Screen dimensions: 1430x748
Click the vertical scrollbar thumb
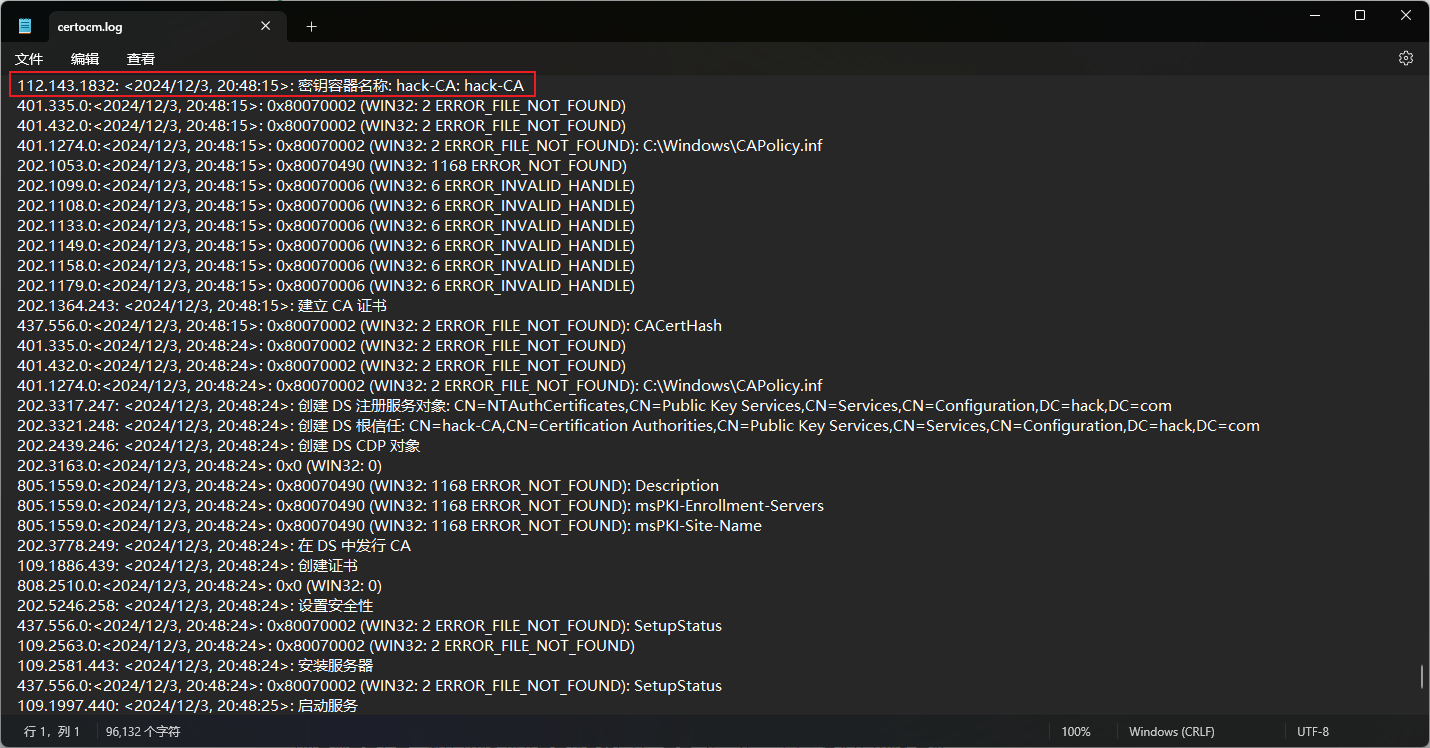point(1421,677)
